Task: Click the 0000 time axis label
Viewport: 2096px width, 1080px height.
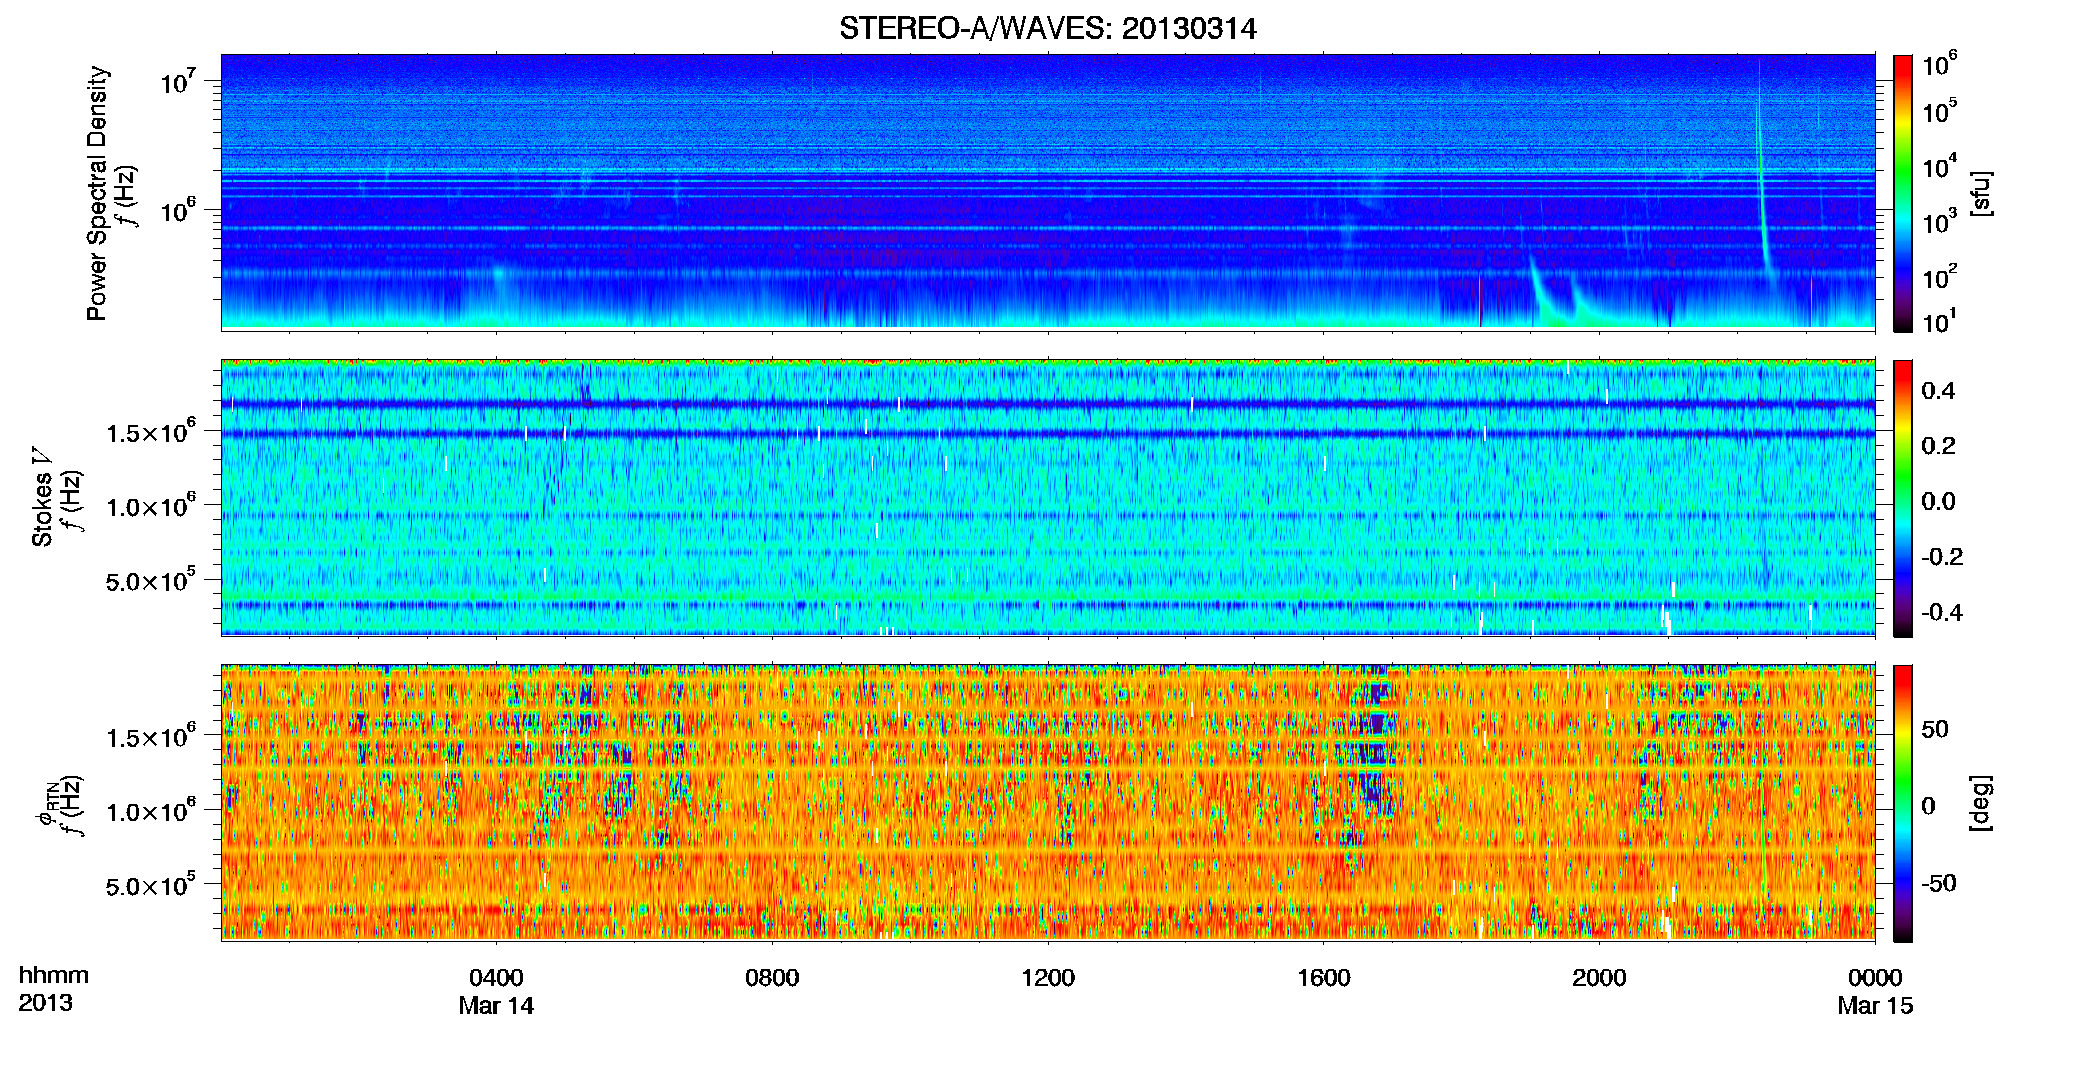Action: coord(1875,977)
